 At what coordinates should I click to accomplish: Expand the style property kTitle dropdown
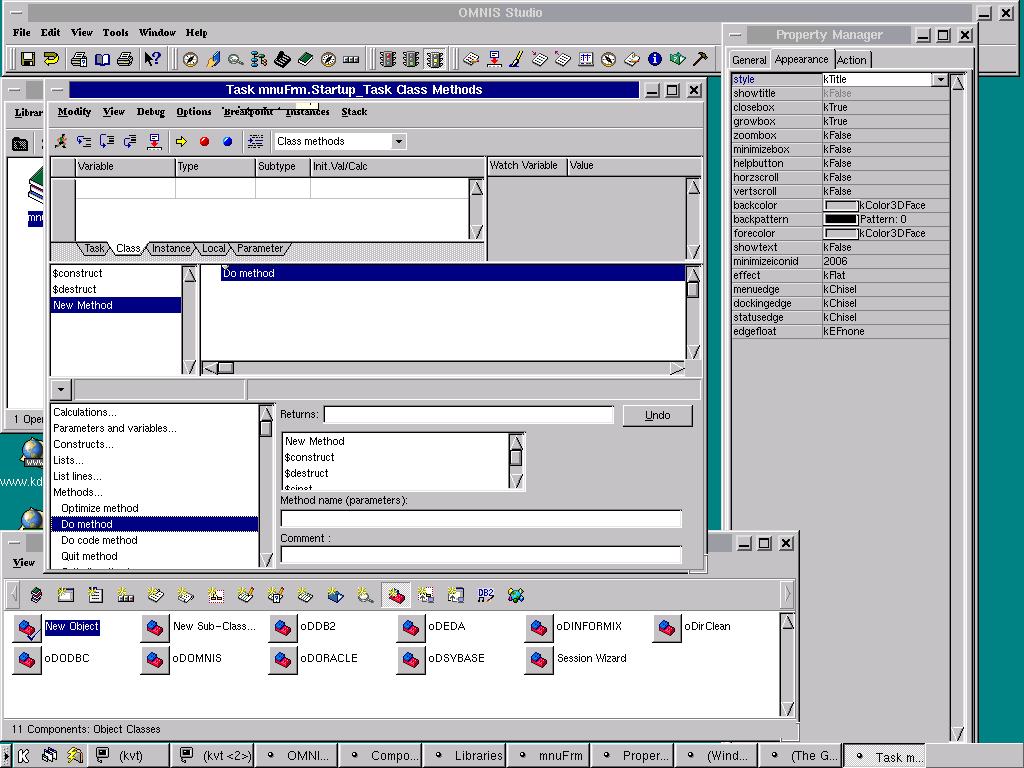pyautogui.click(x=940, y=79)
